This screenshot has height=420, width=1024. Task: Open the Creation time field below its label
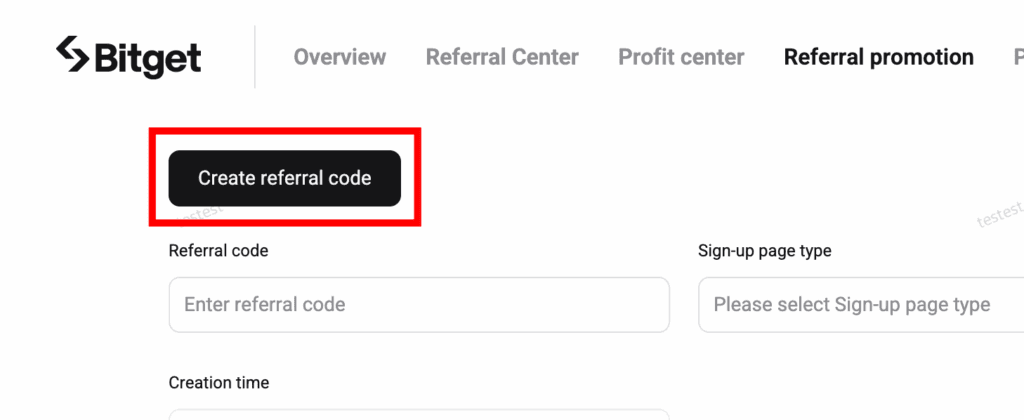pyautogui.click(x=419, y=413)
